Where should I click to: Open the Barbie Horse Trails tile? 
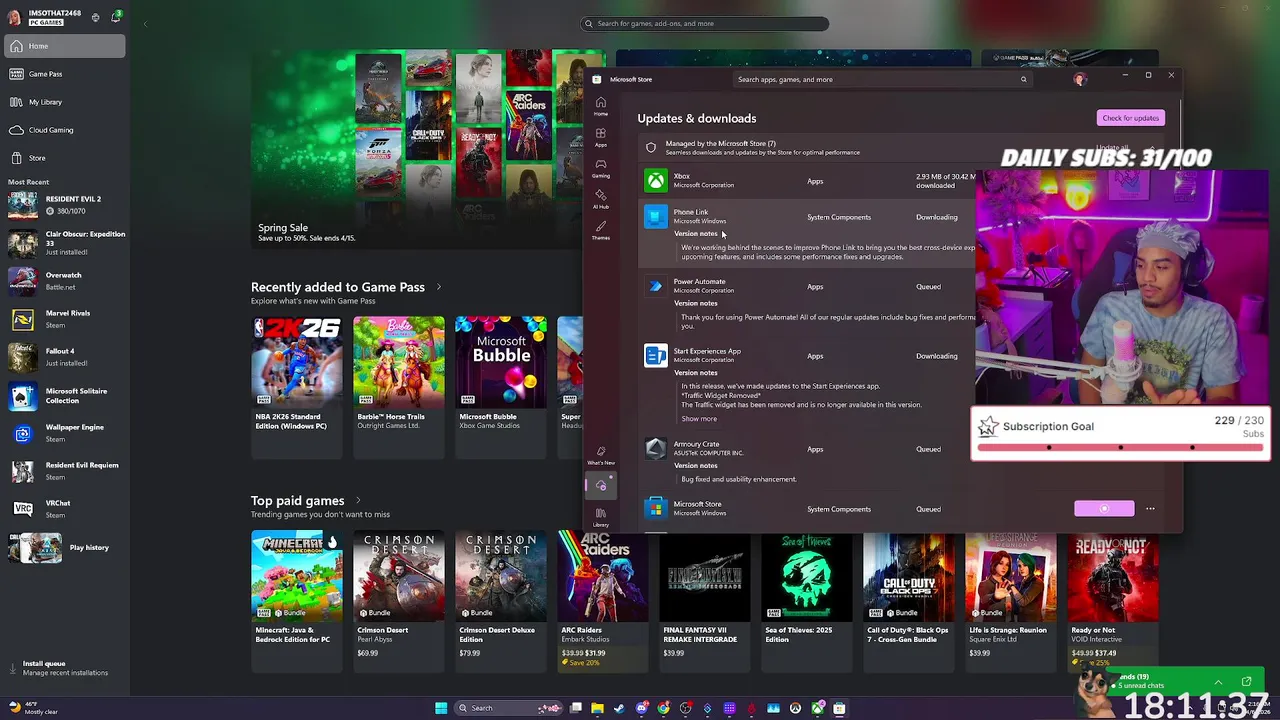pyautogui.click(x=398, y=386)
